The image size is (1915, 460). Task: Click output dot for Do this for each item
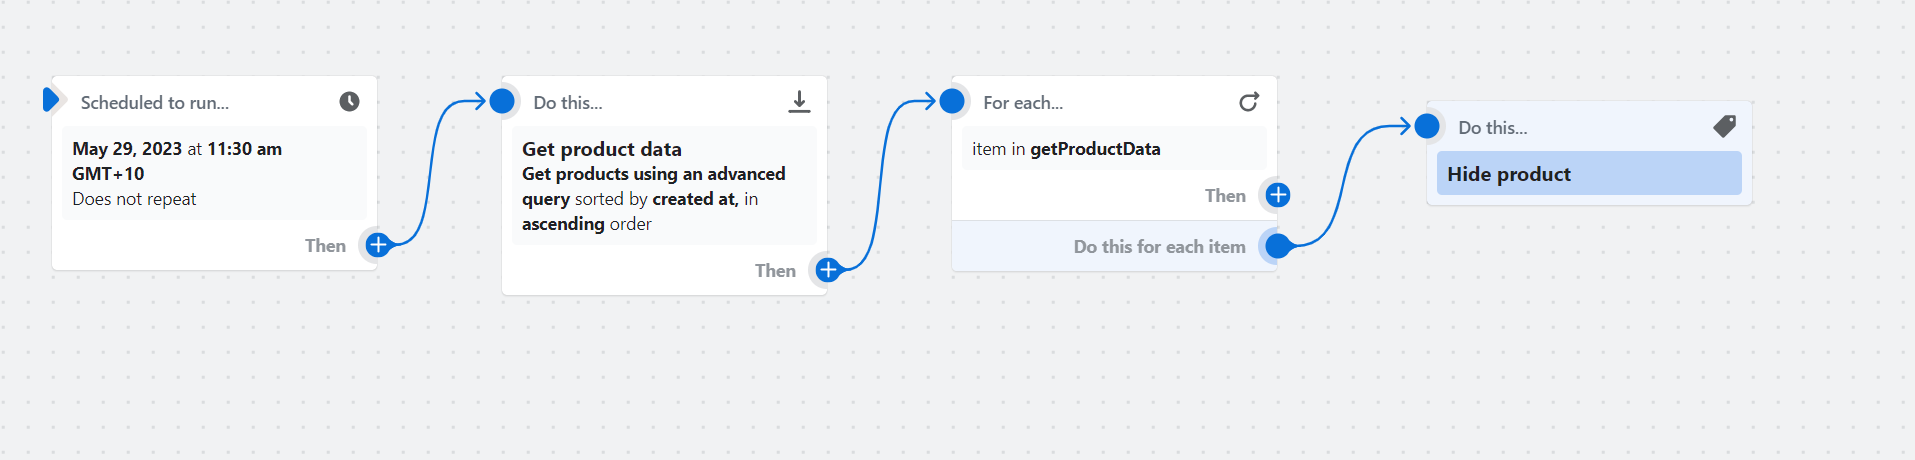click(1278, 245)
